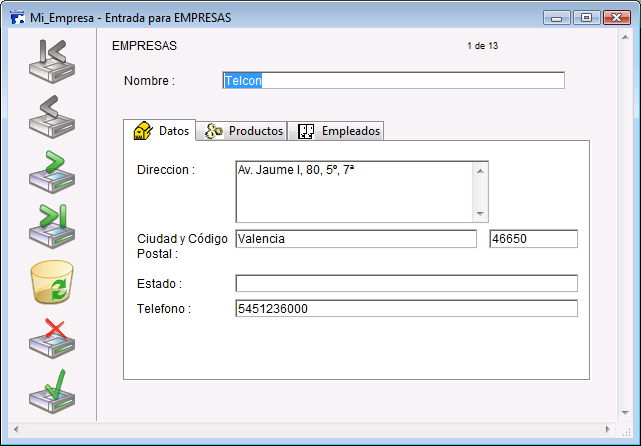Switch to the Datos tab
Image resolution: width=641 pixels, height=446 pixels.
point(160,131)
